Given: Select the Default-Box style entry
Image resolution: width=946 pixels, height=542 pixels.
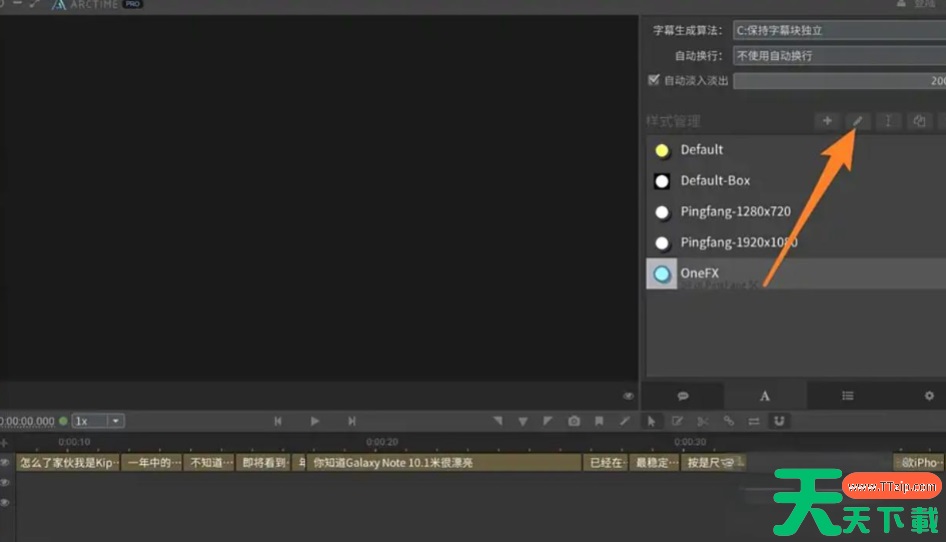Looking at the screenshot, I should tap(715, 181).
